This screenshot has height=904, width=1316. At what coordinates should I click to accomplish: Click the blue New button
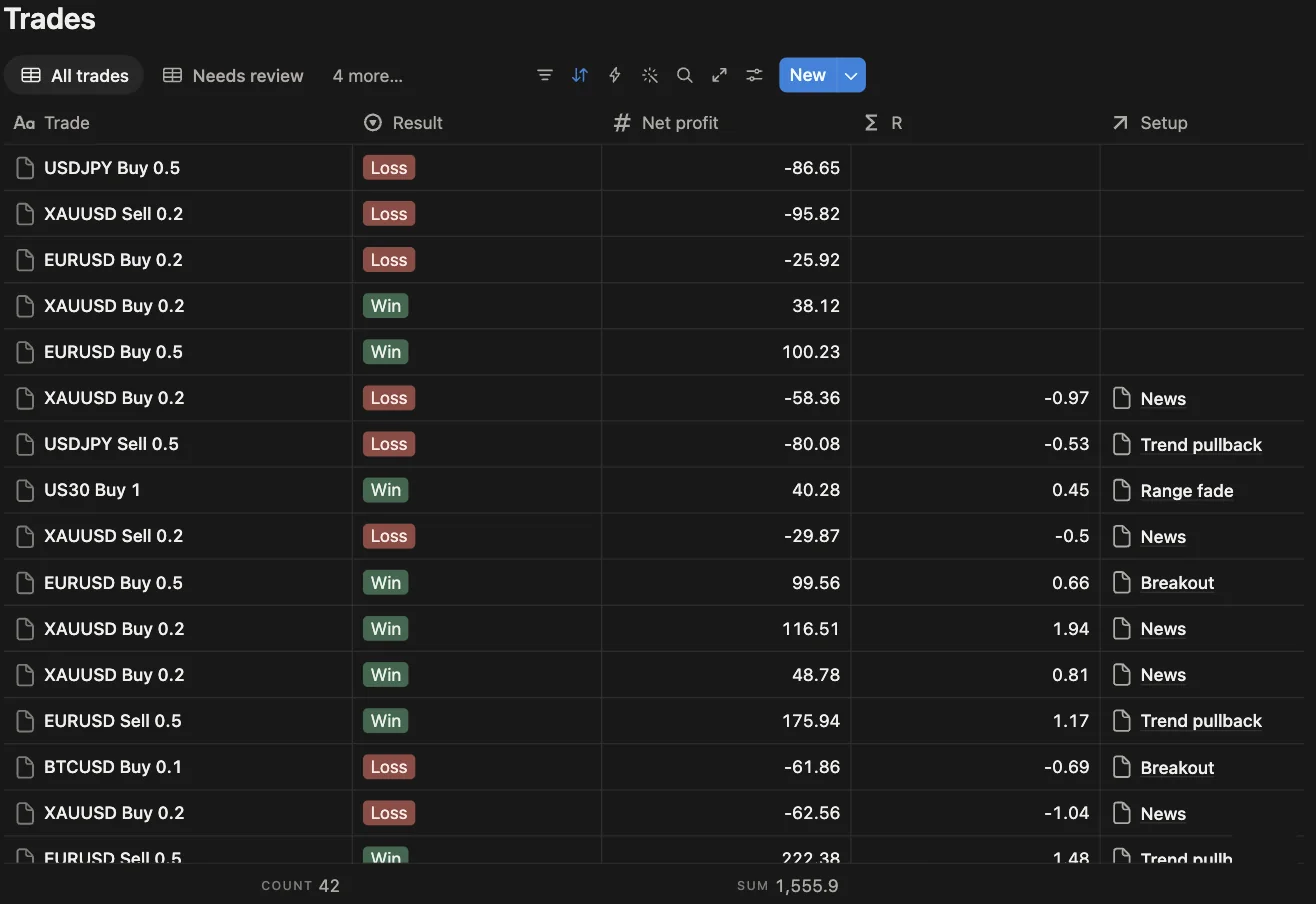point(808,75)
